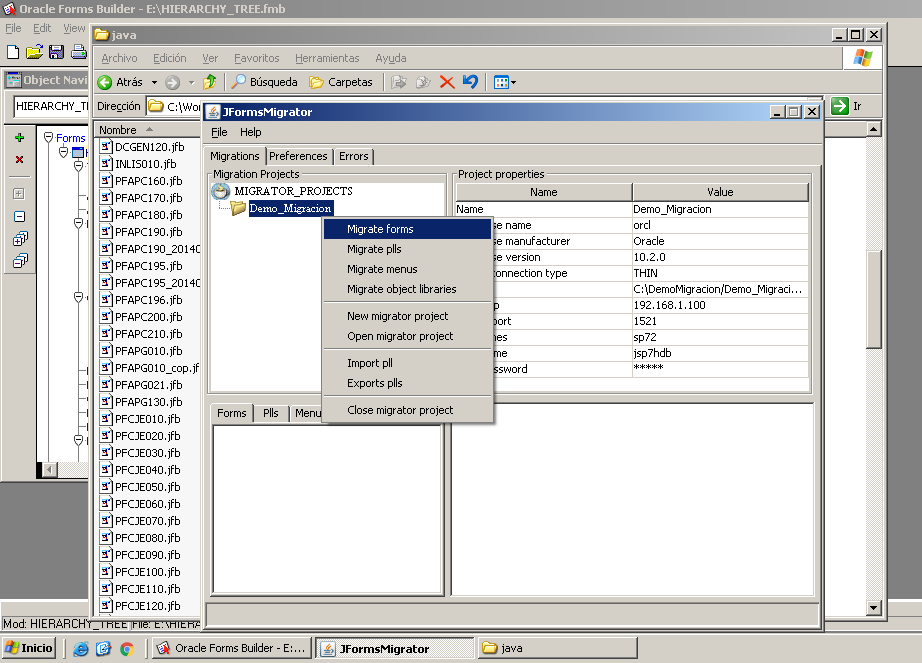Click the Collapse icon in Object Navigator side toolbar
Viewport: 922px width, 663px height.
point(19,216)
